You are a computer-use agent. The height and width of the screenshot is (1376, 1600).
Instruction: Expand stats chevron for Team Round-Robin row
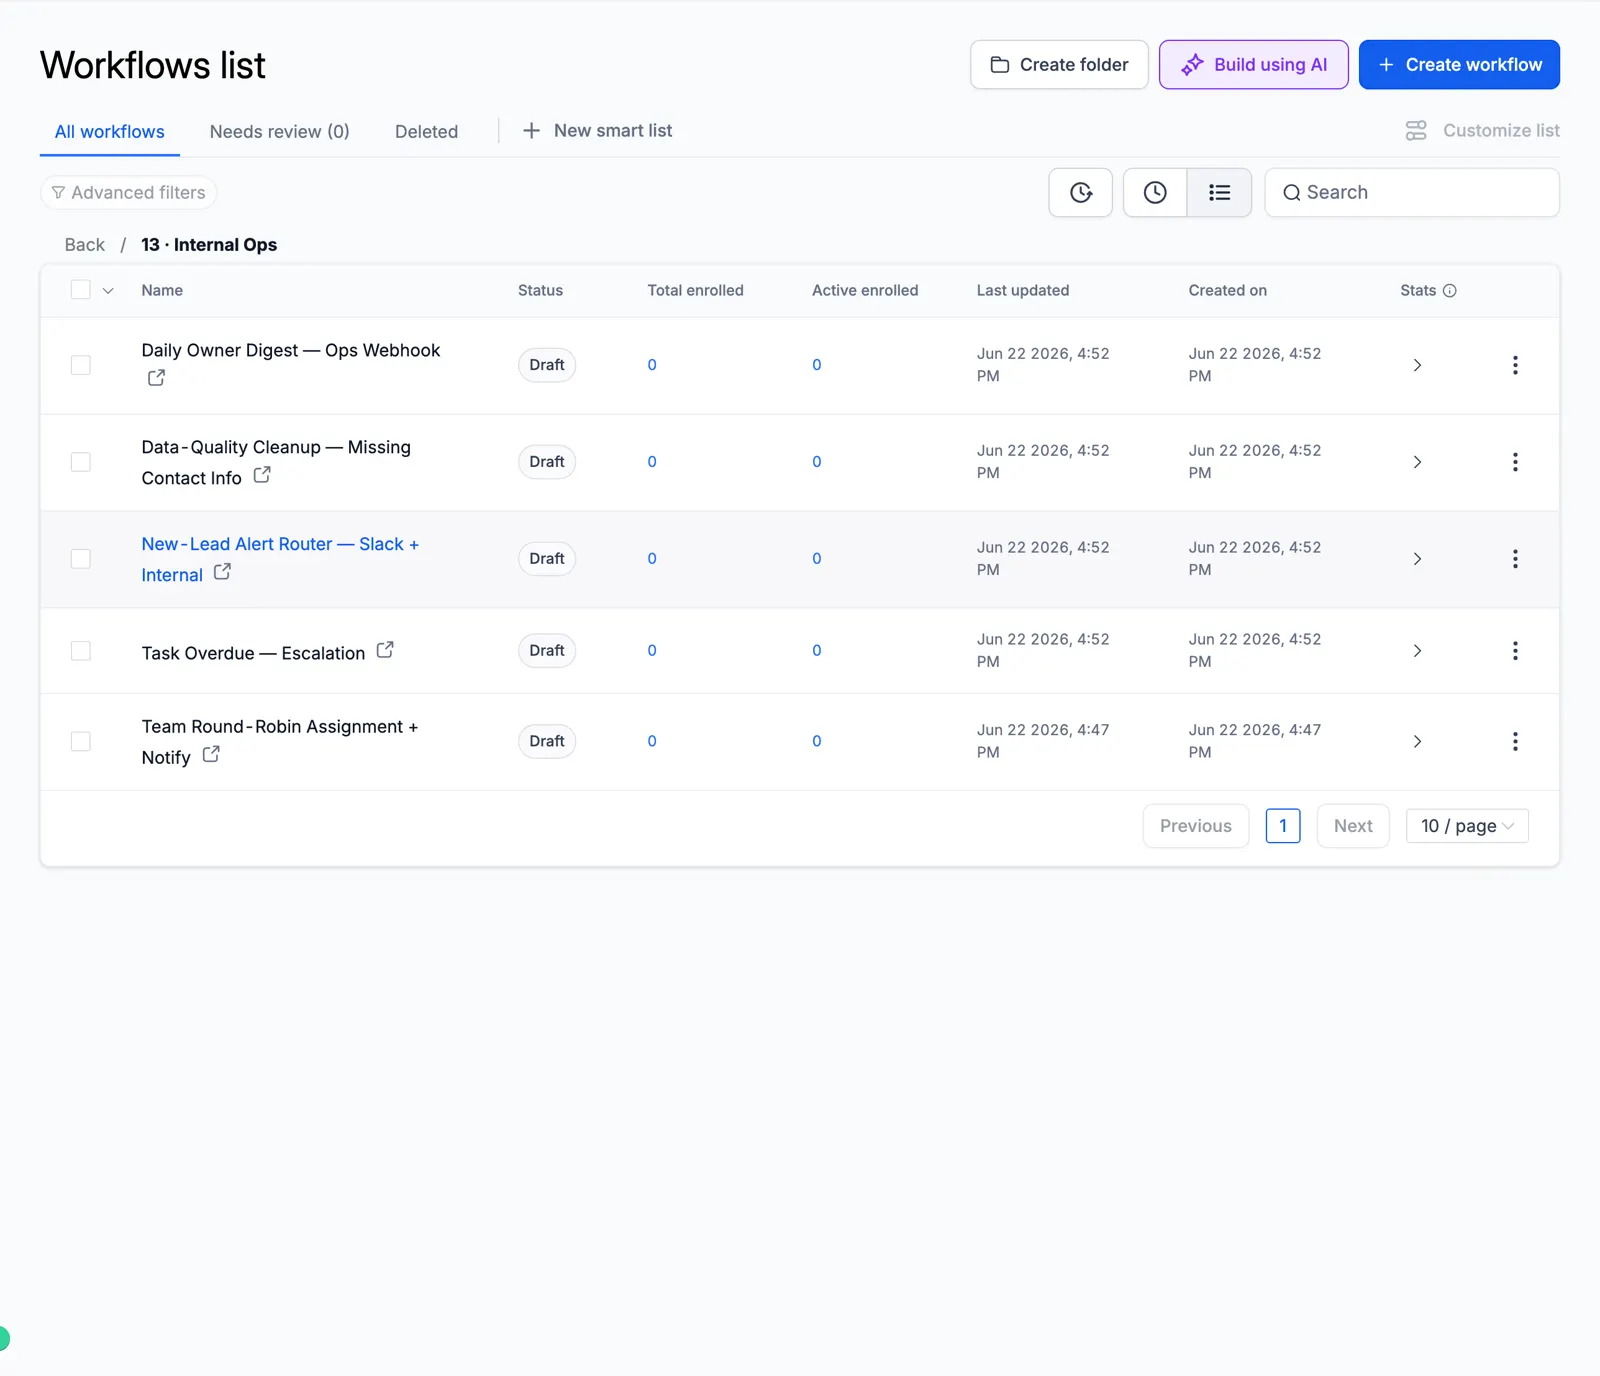(x=1417, y=741)
